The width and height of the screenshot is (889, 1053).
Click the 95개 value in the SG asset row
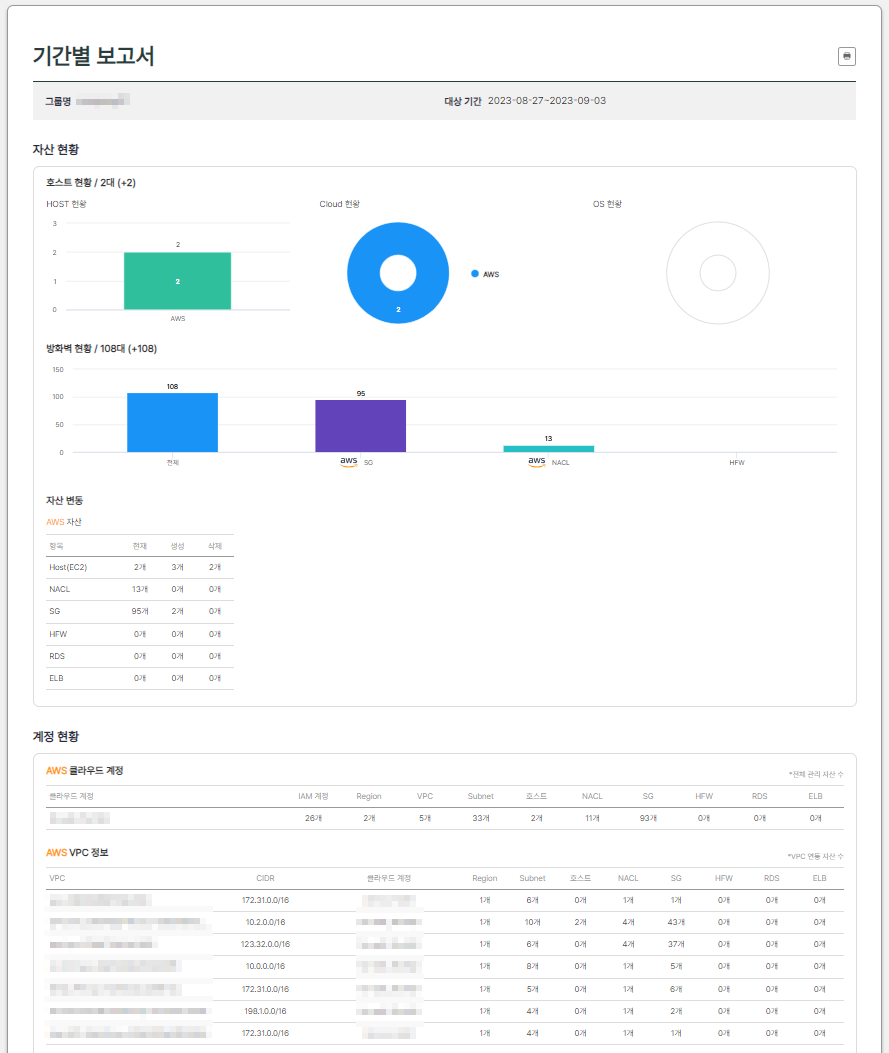point(140,611)
